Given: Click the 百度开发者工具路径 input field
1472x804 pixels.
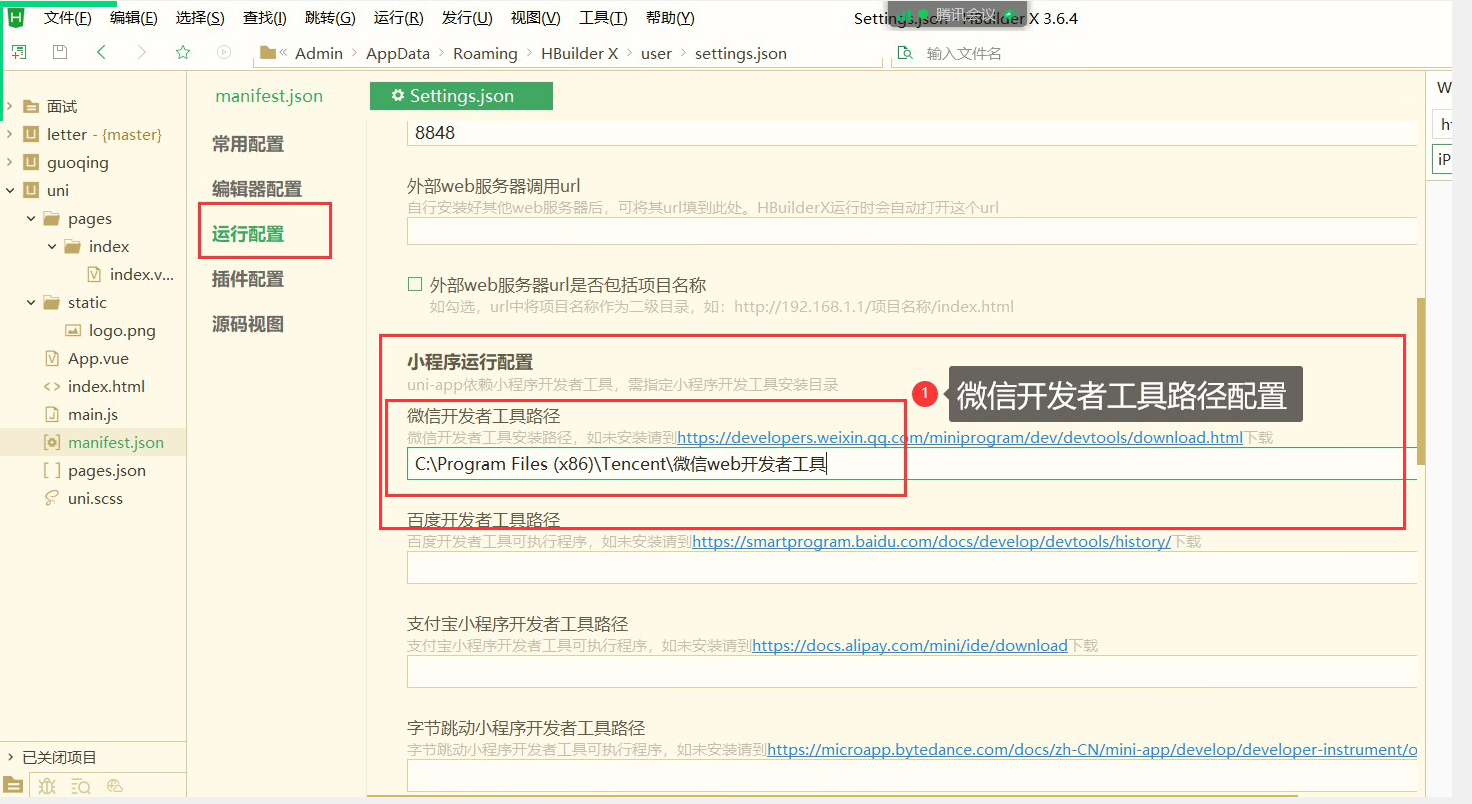Looking at the screenshot, I should (x=912, y=568).
